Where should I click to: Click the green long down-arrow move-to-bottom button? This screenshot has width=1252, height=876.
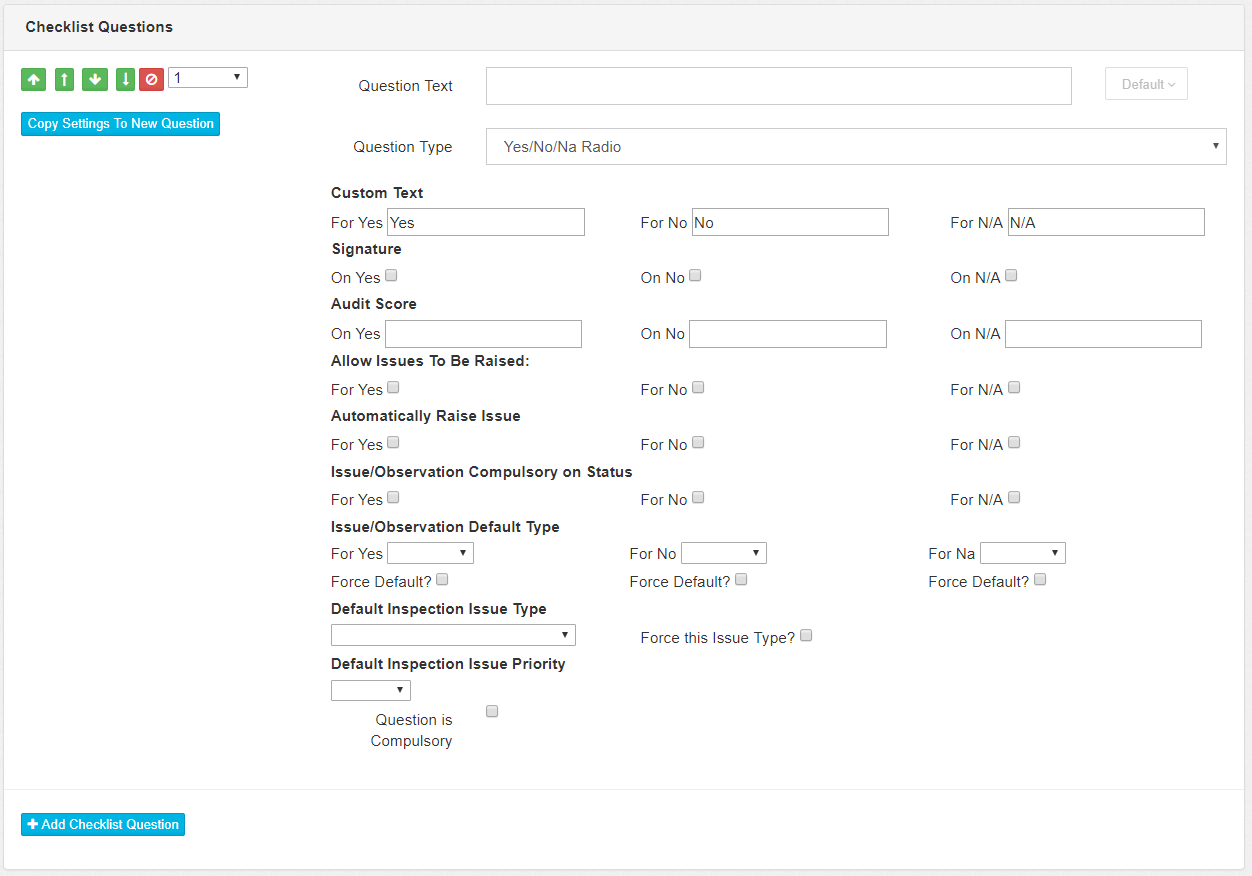pyautogui.click(x=125, y=79)
